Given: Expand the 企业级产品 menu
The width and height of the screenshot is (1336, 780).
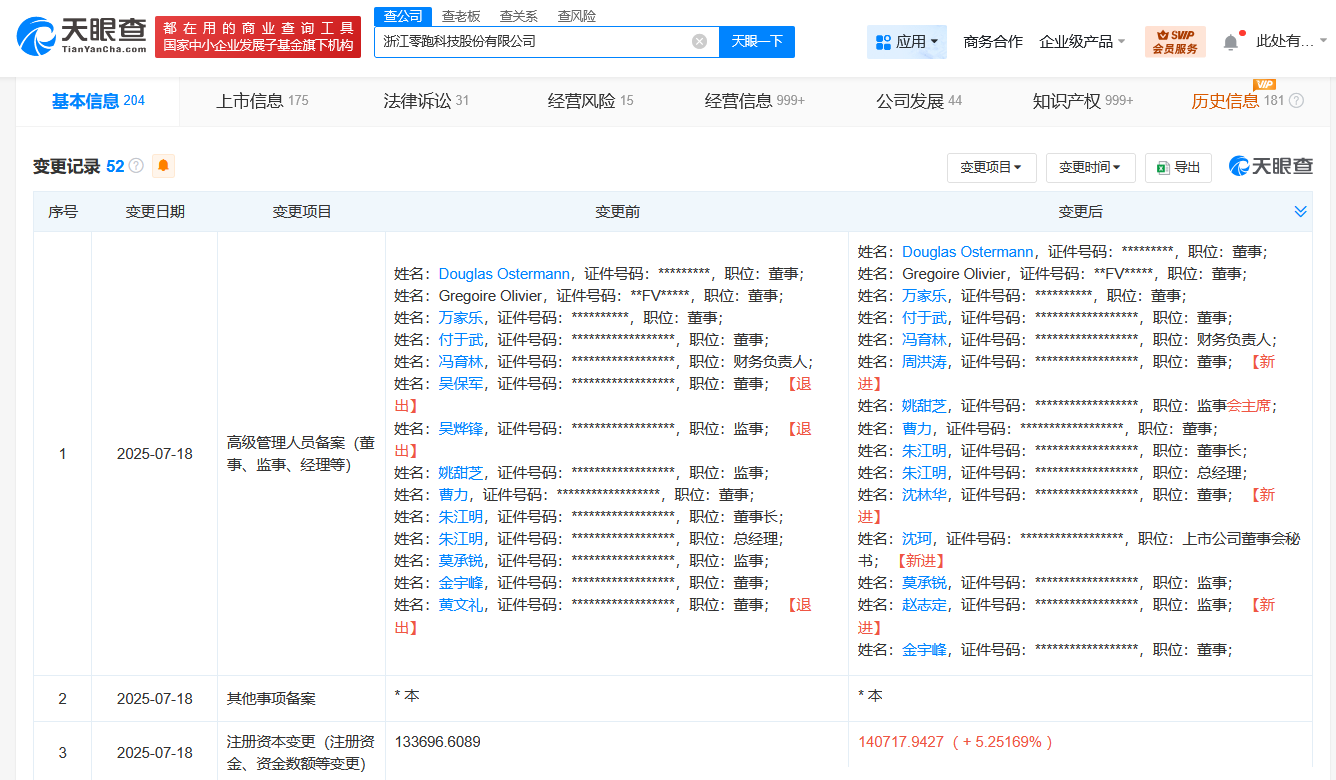Looking at the screenshot, I should [x=1082, y=42].
